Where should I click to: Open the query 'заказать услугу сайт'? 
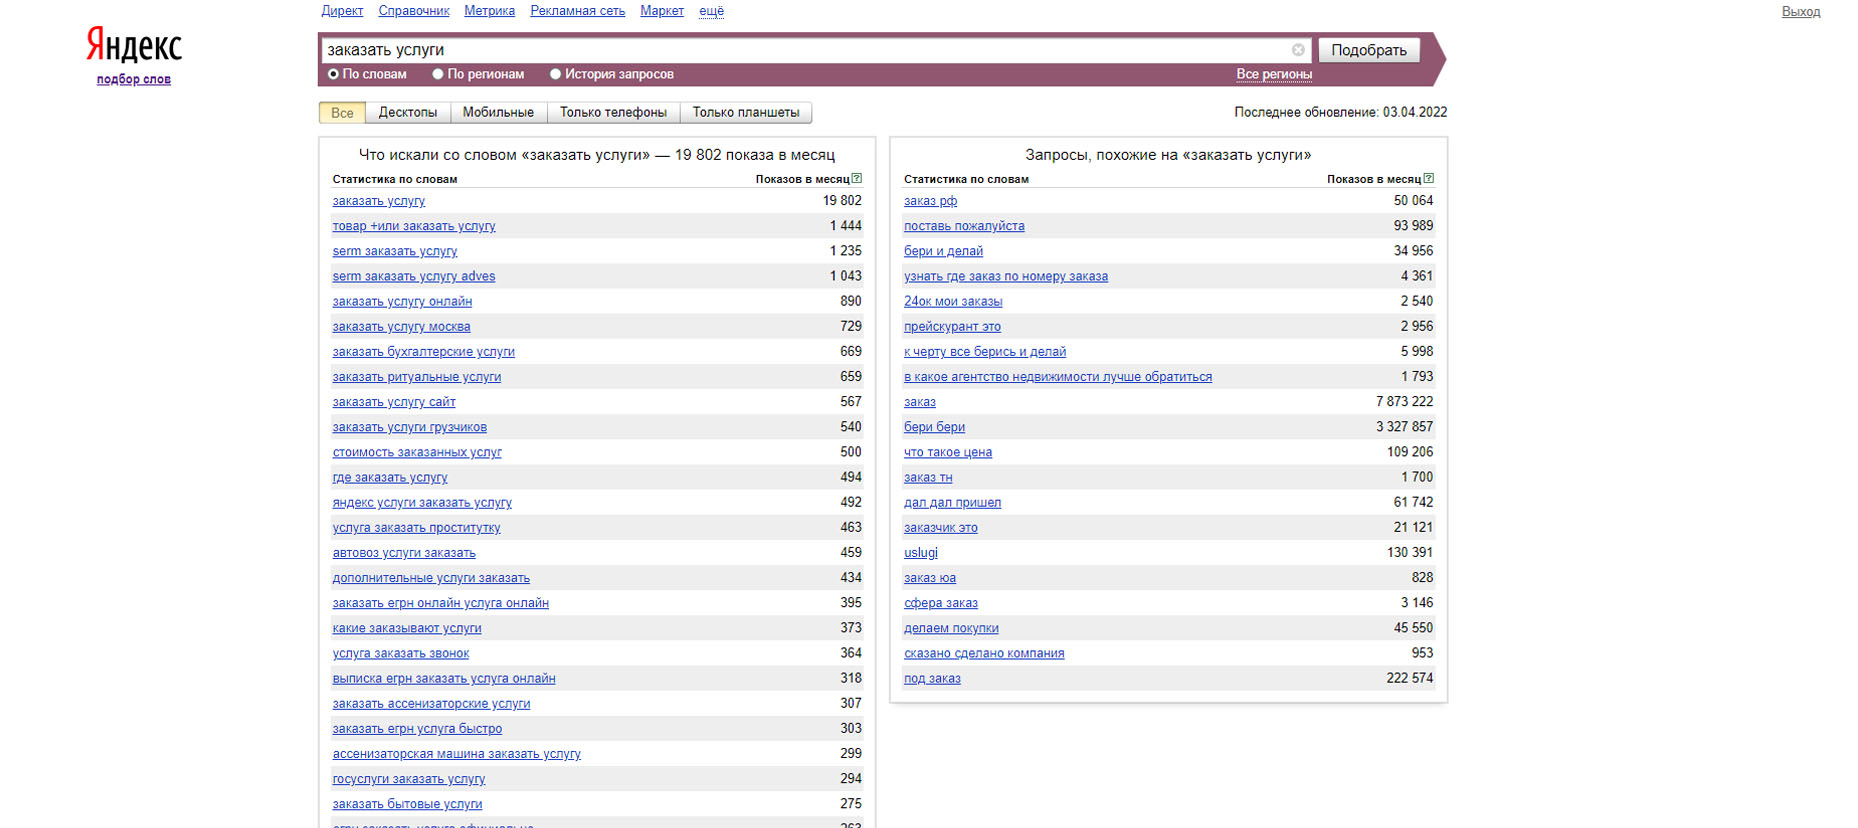[x=394, y=402]
